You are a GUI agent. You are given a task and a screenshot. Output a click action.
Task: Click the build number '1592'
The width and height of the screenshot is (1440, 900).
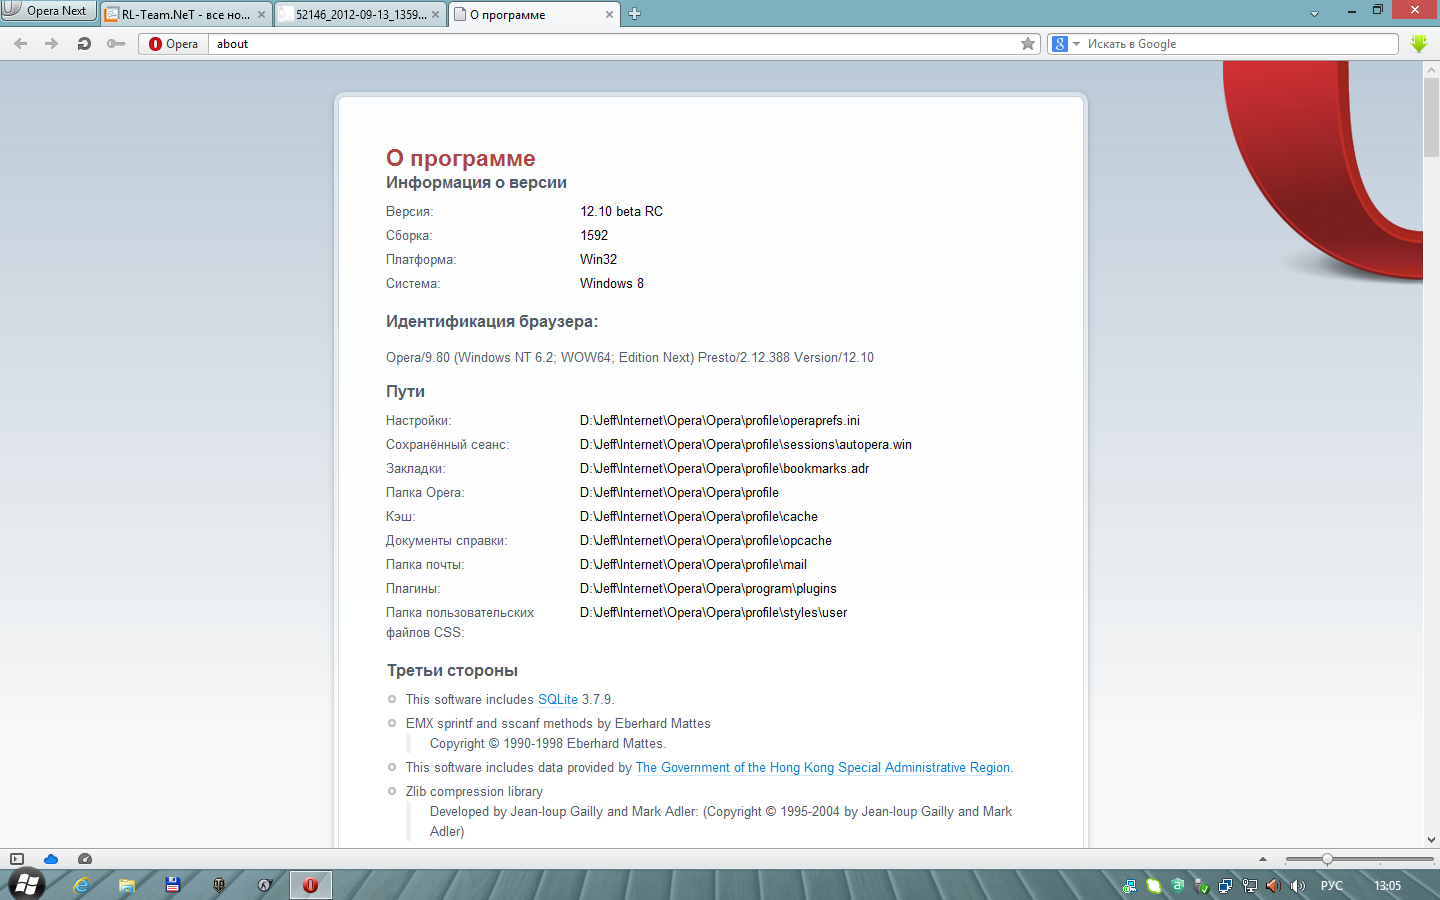(594, 236)
